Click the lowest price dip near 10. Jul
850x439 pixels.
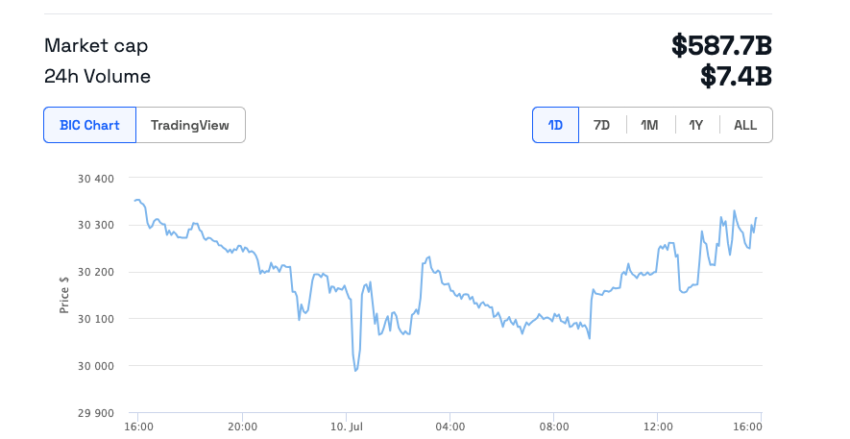(355, 370)
